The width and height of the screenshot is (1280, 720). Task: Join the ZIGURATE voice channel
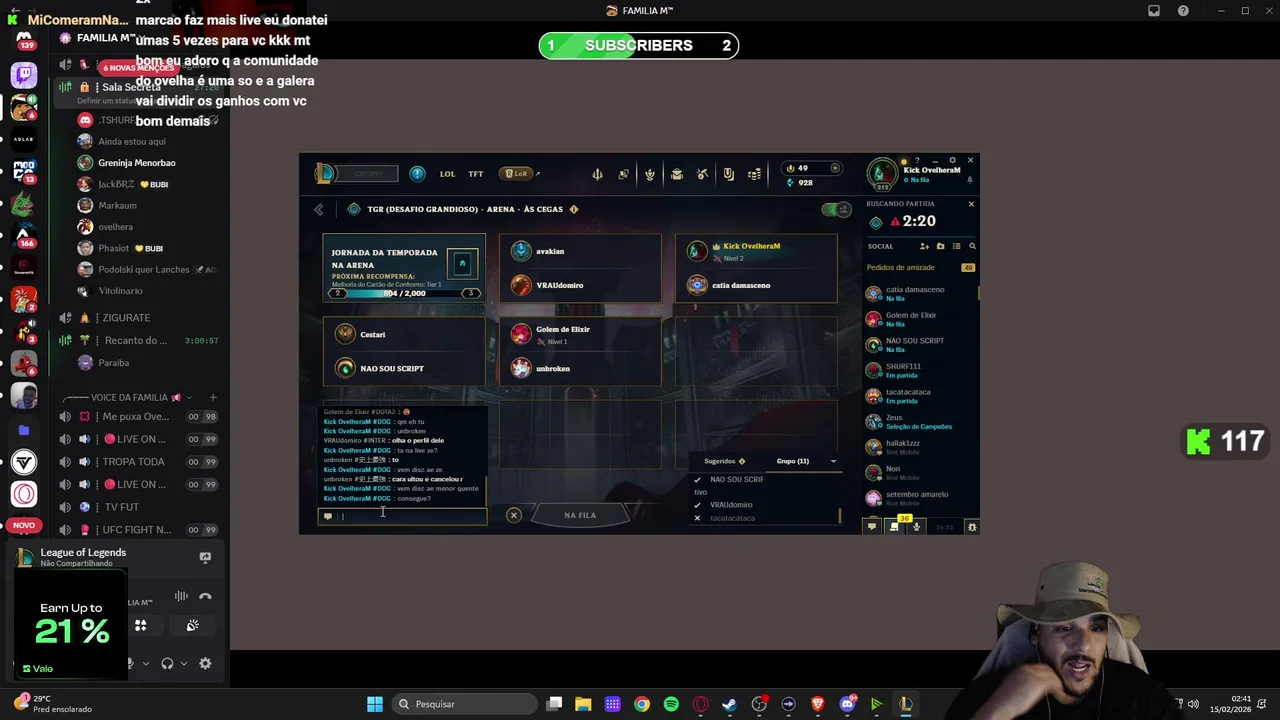[x=140, y=318]
